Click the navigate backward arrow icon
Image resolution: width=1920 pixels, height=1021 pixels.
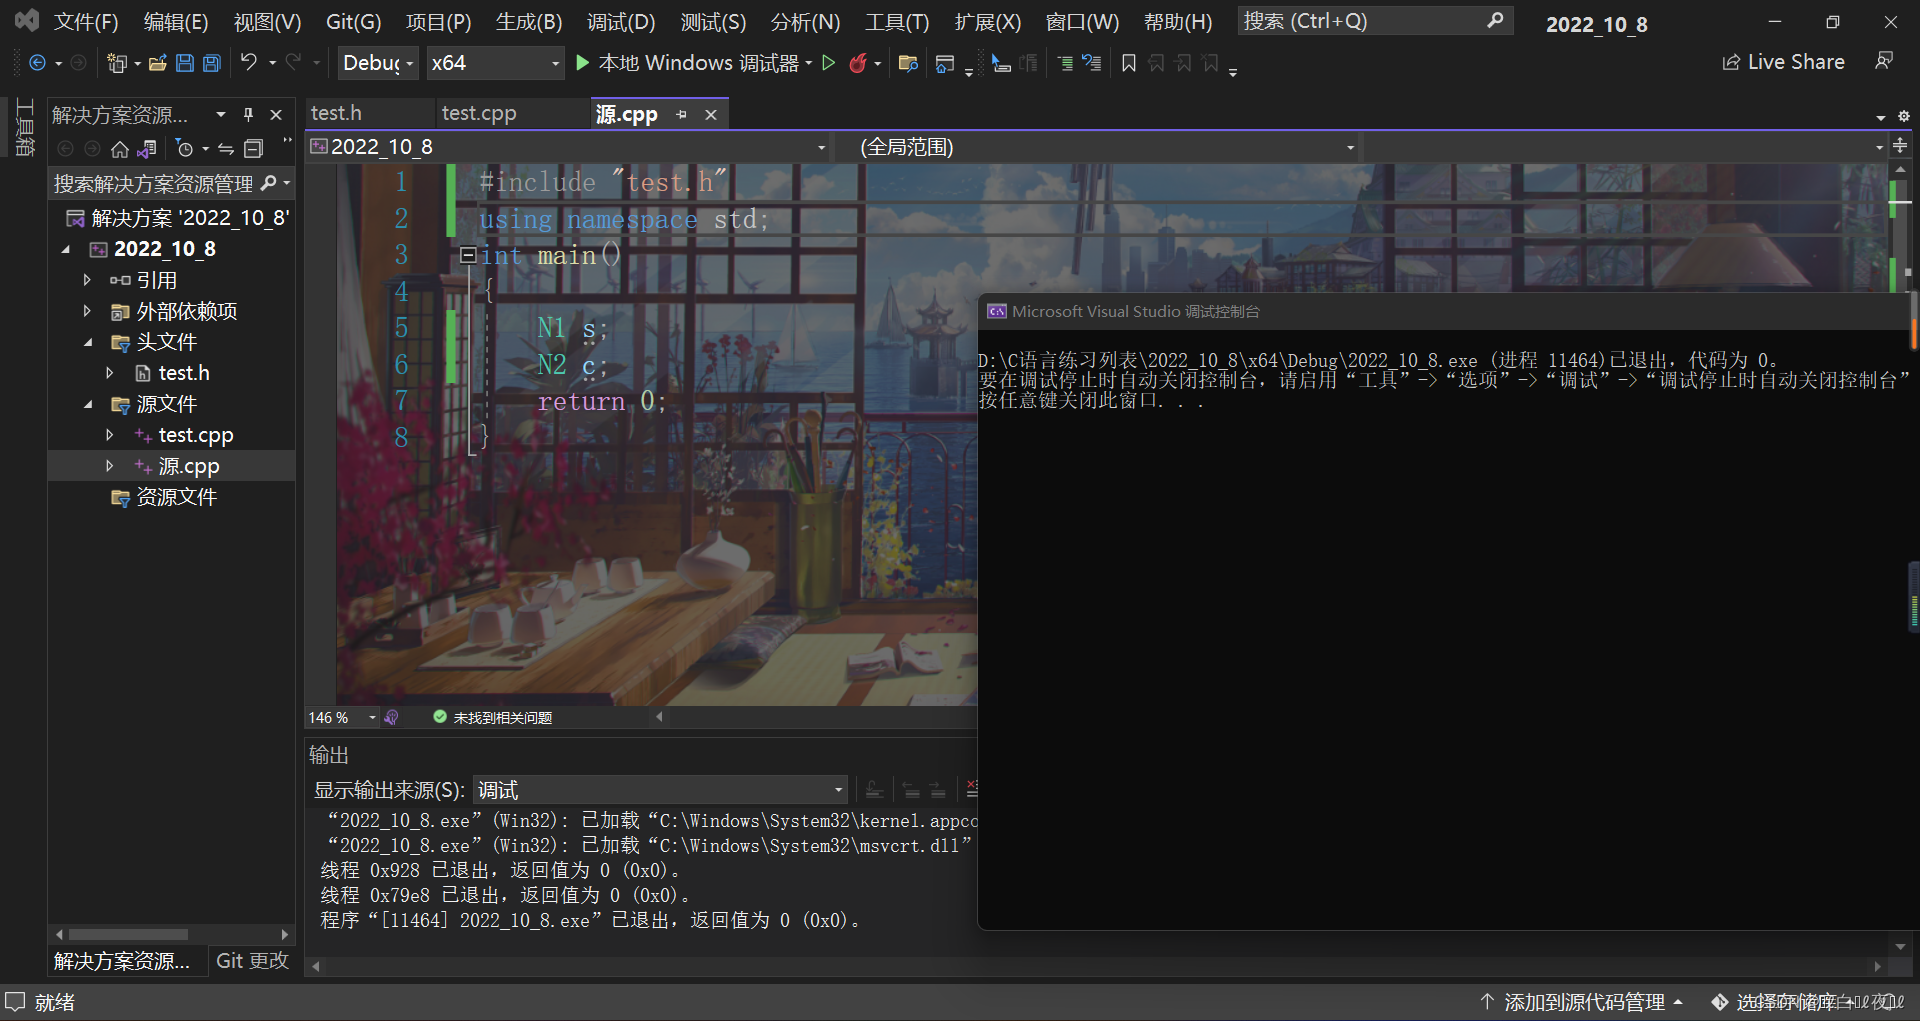tap(37, 63)
